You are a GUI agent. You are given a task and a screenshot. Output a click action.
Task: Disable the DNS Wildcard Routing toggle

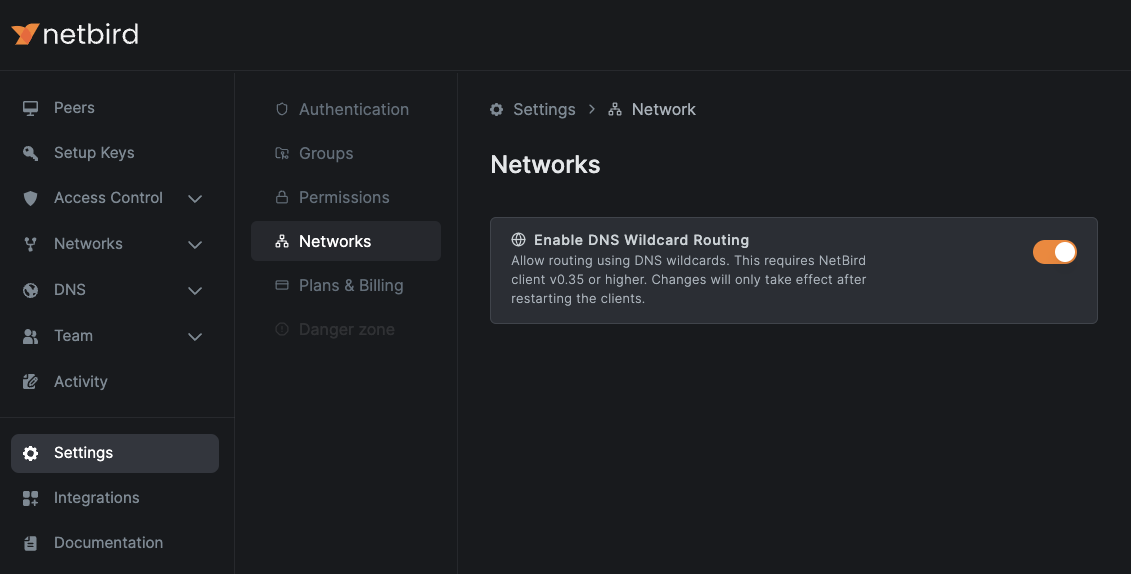click(1055, 252)
